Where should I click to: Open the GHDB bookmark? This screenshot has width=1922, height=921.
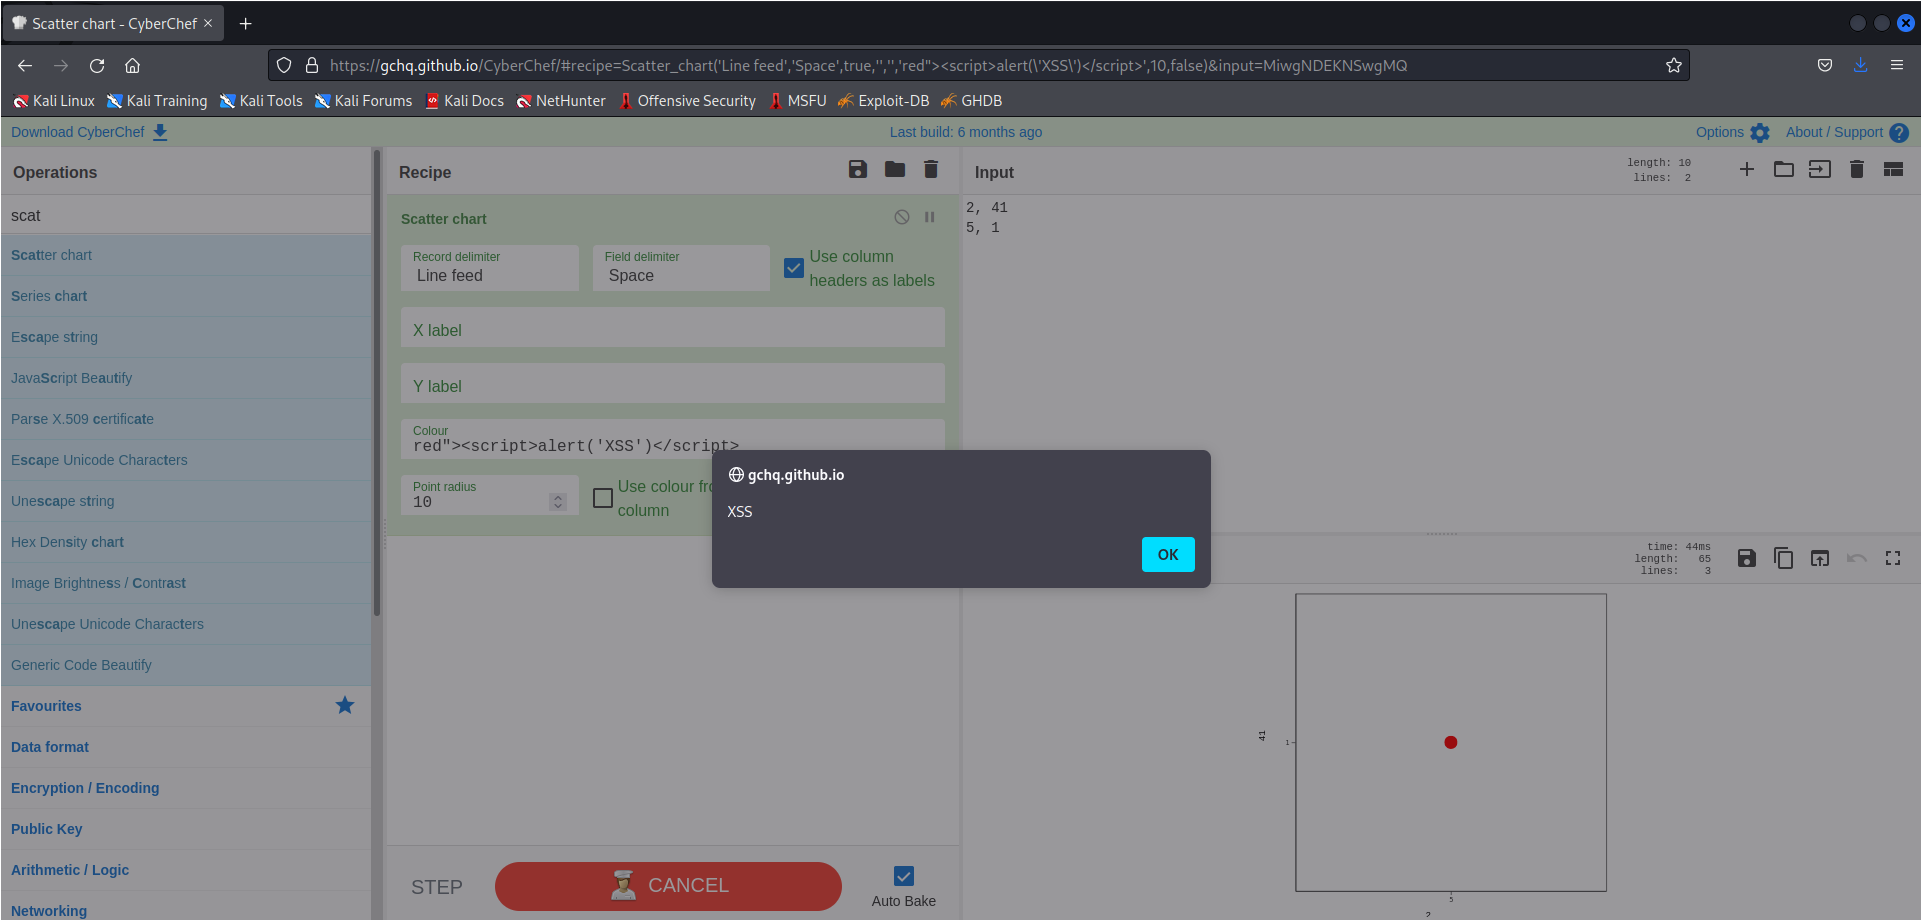[971, 101]
